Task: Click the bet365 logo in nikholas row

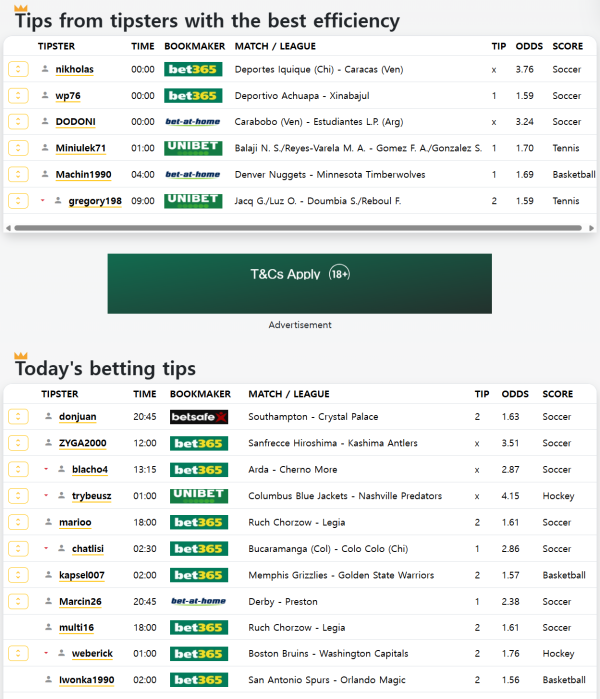Action: coord(192,69)
